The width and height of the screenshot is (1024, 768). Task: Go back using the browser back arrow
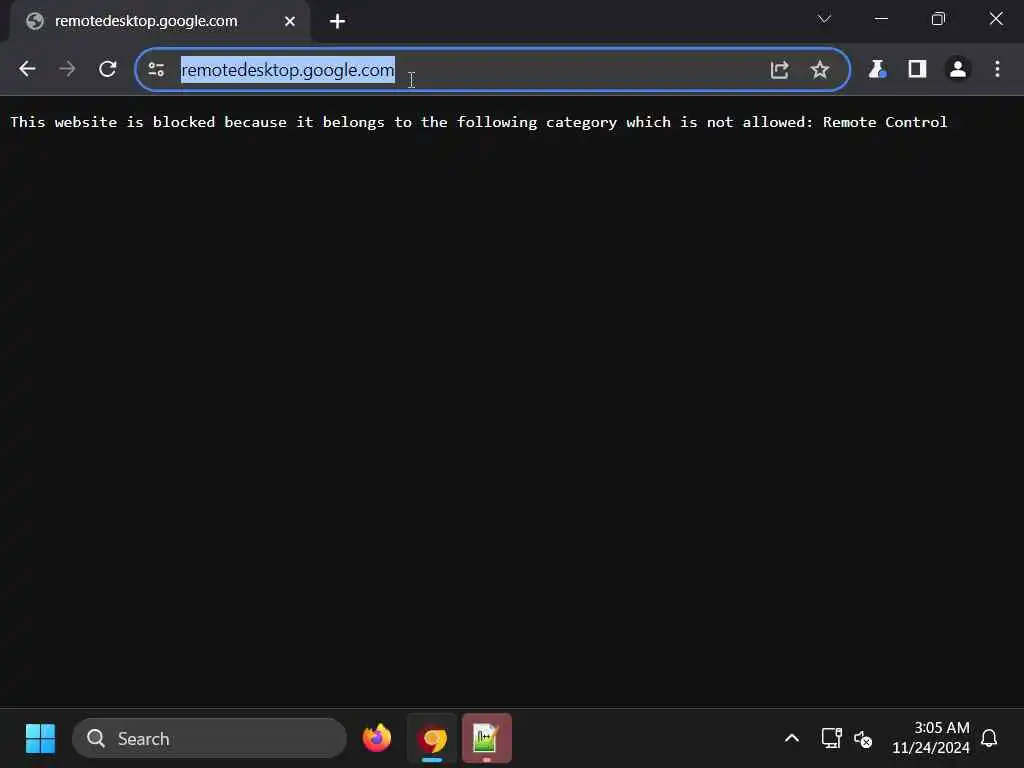click(27, 69)
